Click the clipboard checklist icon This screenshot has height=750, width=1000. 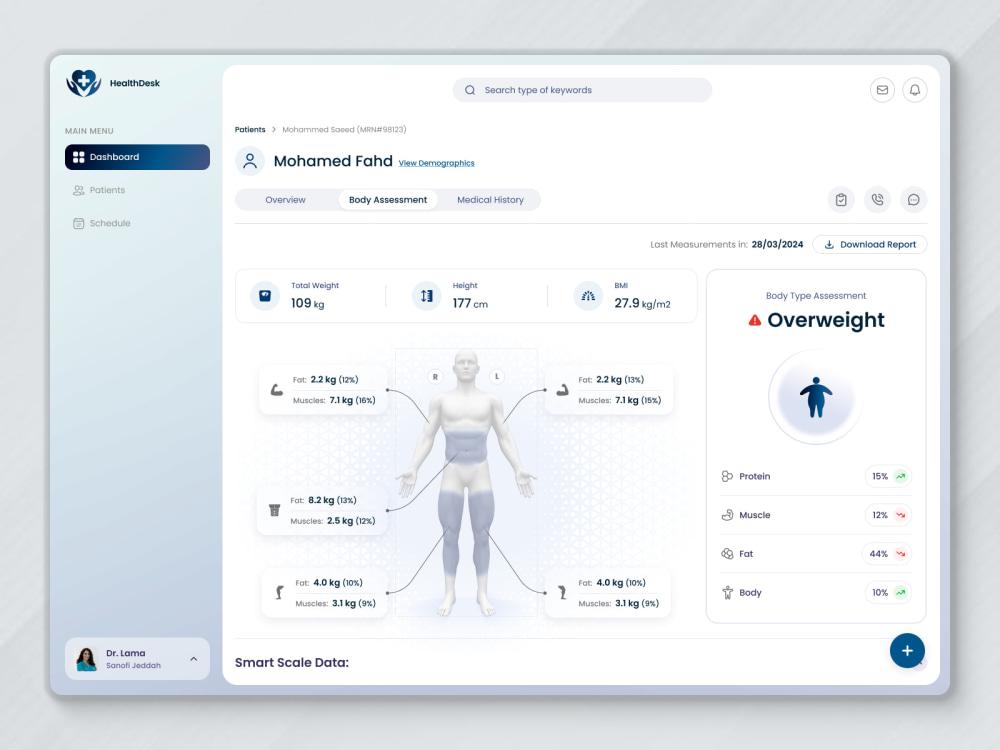coord(841,200)
